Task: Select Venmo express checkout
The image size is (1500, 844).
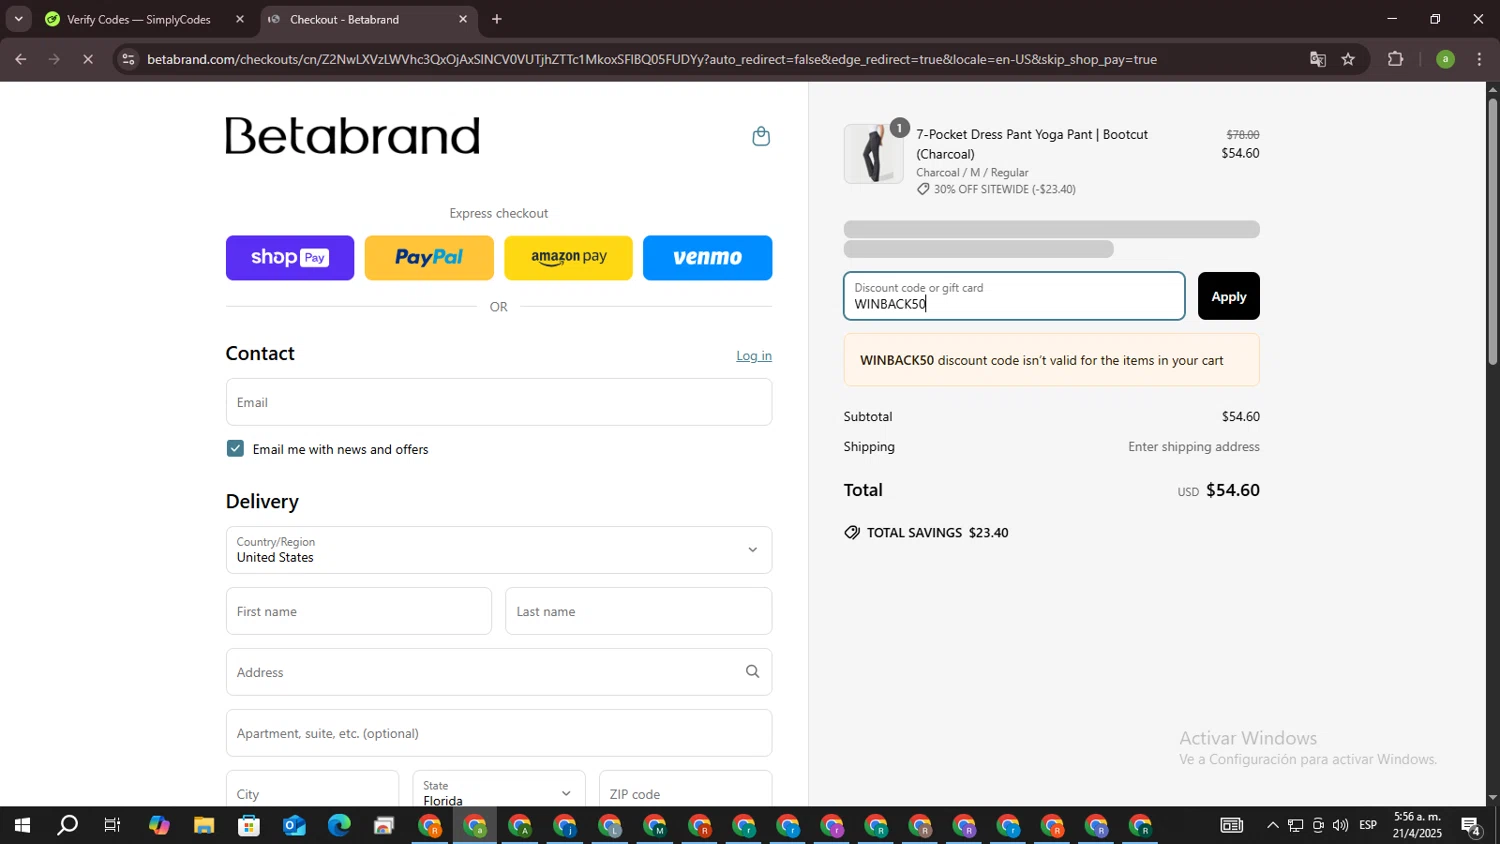Action: pyautogui.click(x=707, y=258)
